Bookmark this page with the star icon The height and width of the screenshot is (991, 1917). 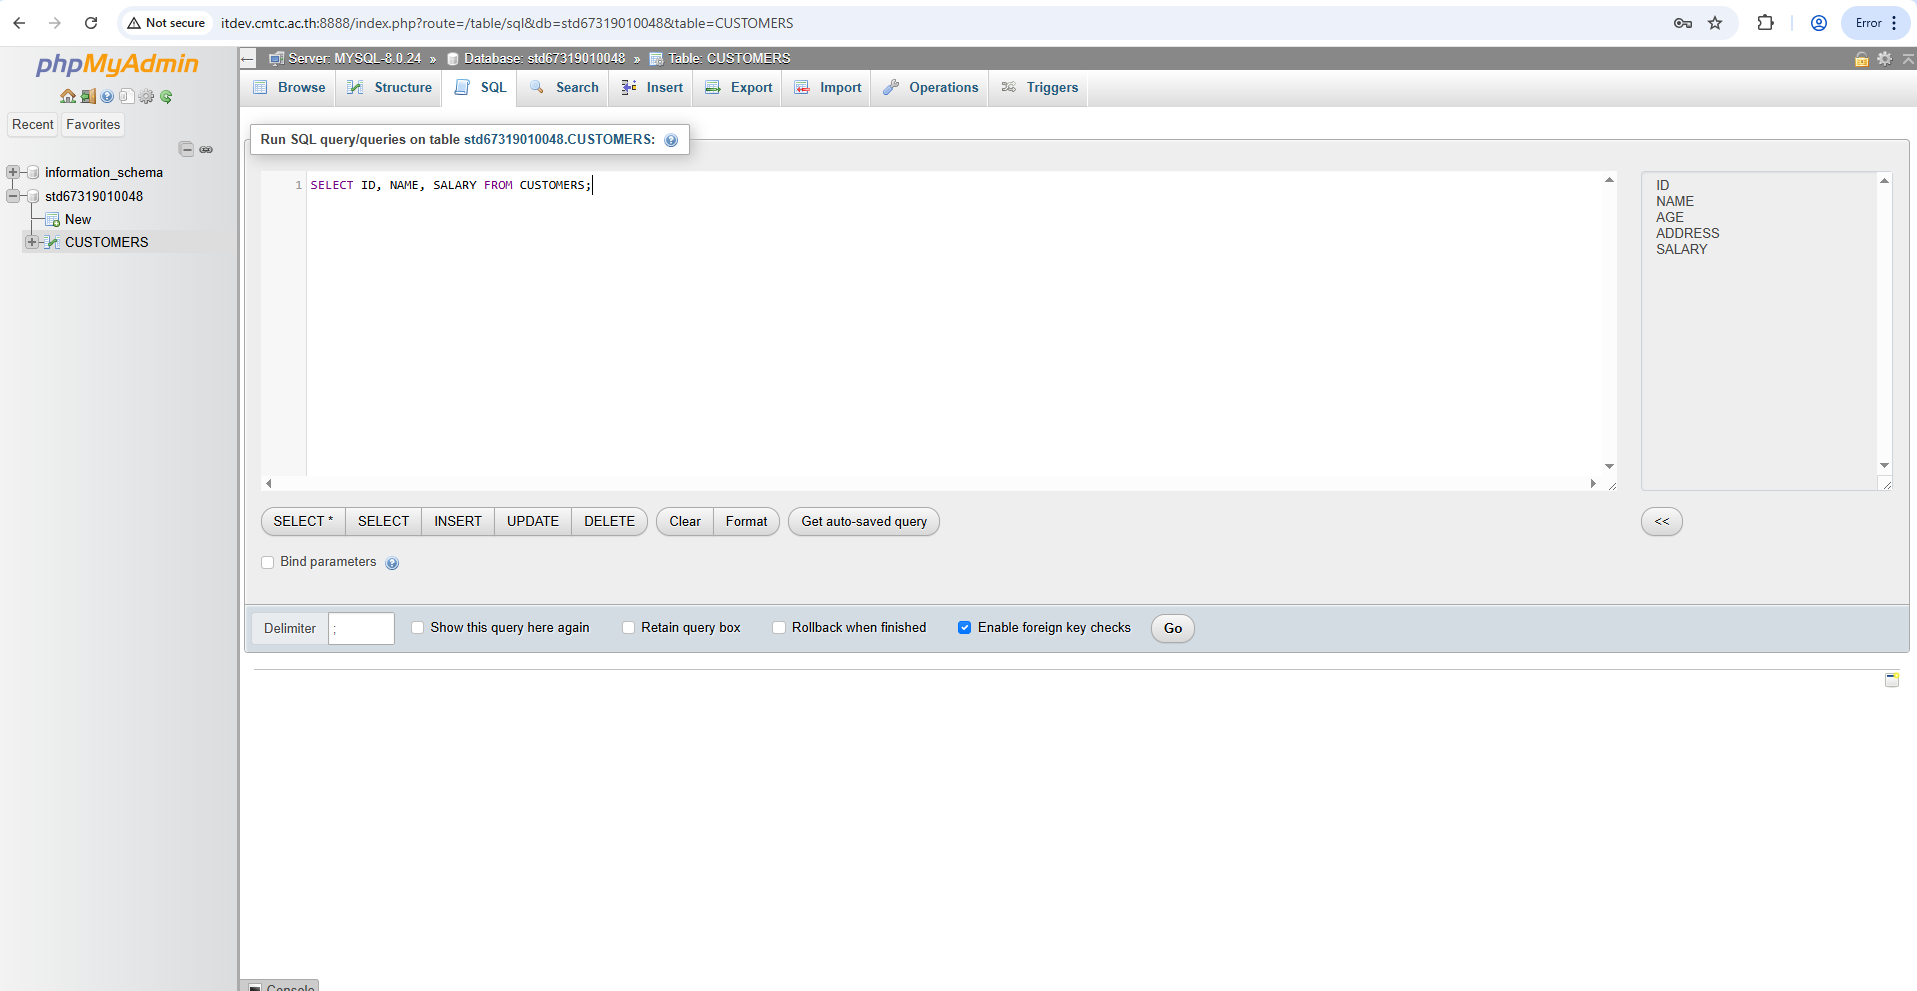click(1715, 23)
